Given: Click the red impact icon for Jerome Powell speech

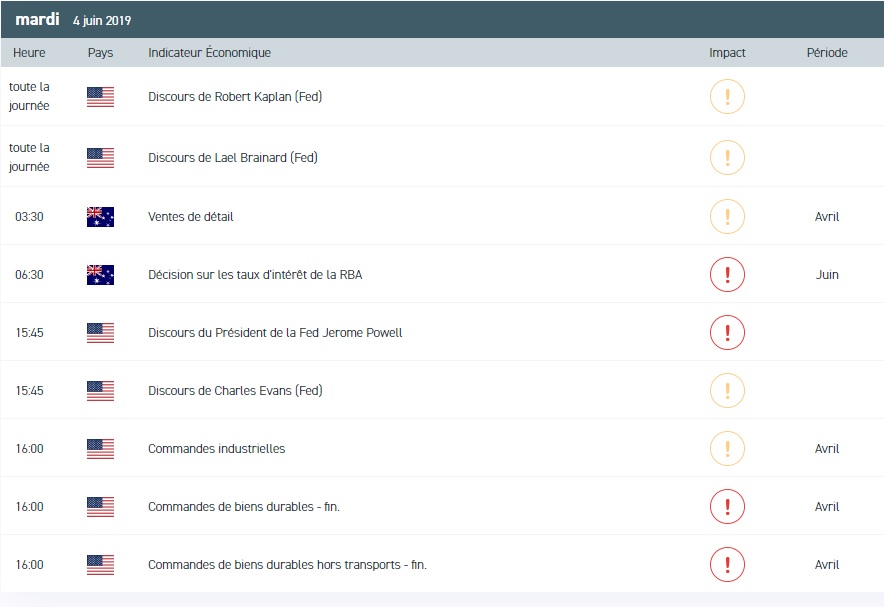Looking at the screenshot, I should [x=727, y=333].
